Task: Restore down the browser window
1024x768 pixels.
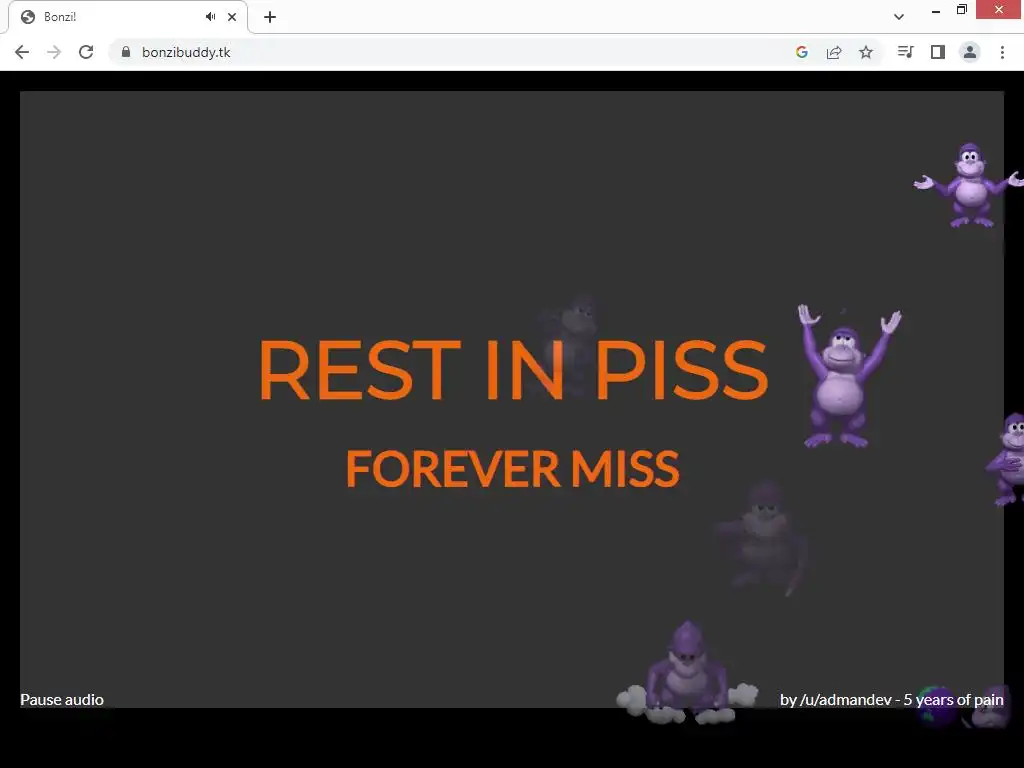Action: [961, 10]
